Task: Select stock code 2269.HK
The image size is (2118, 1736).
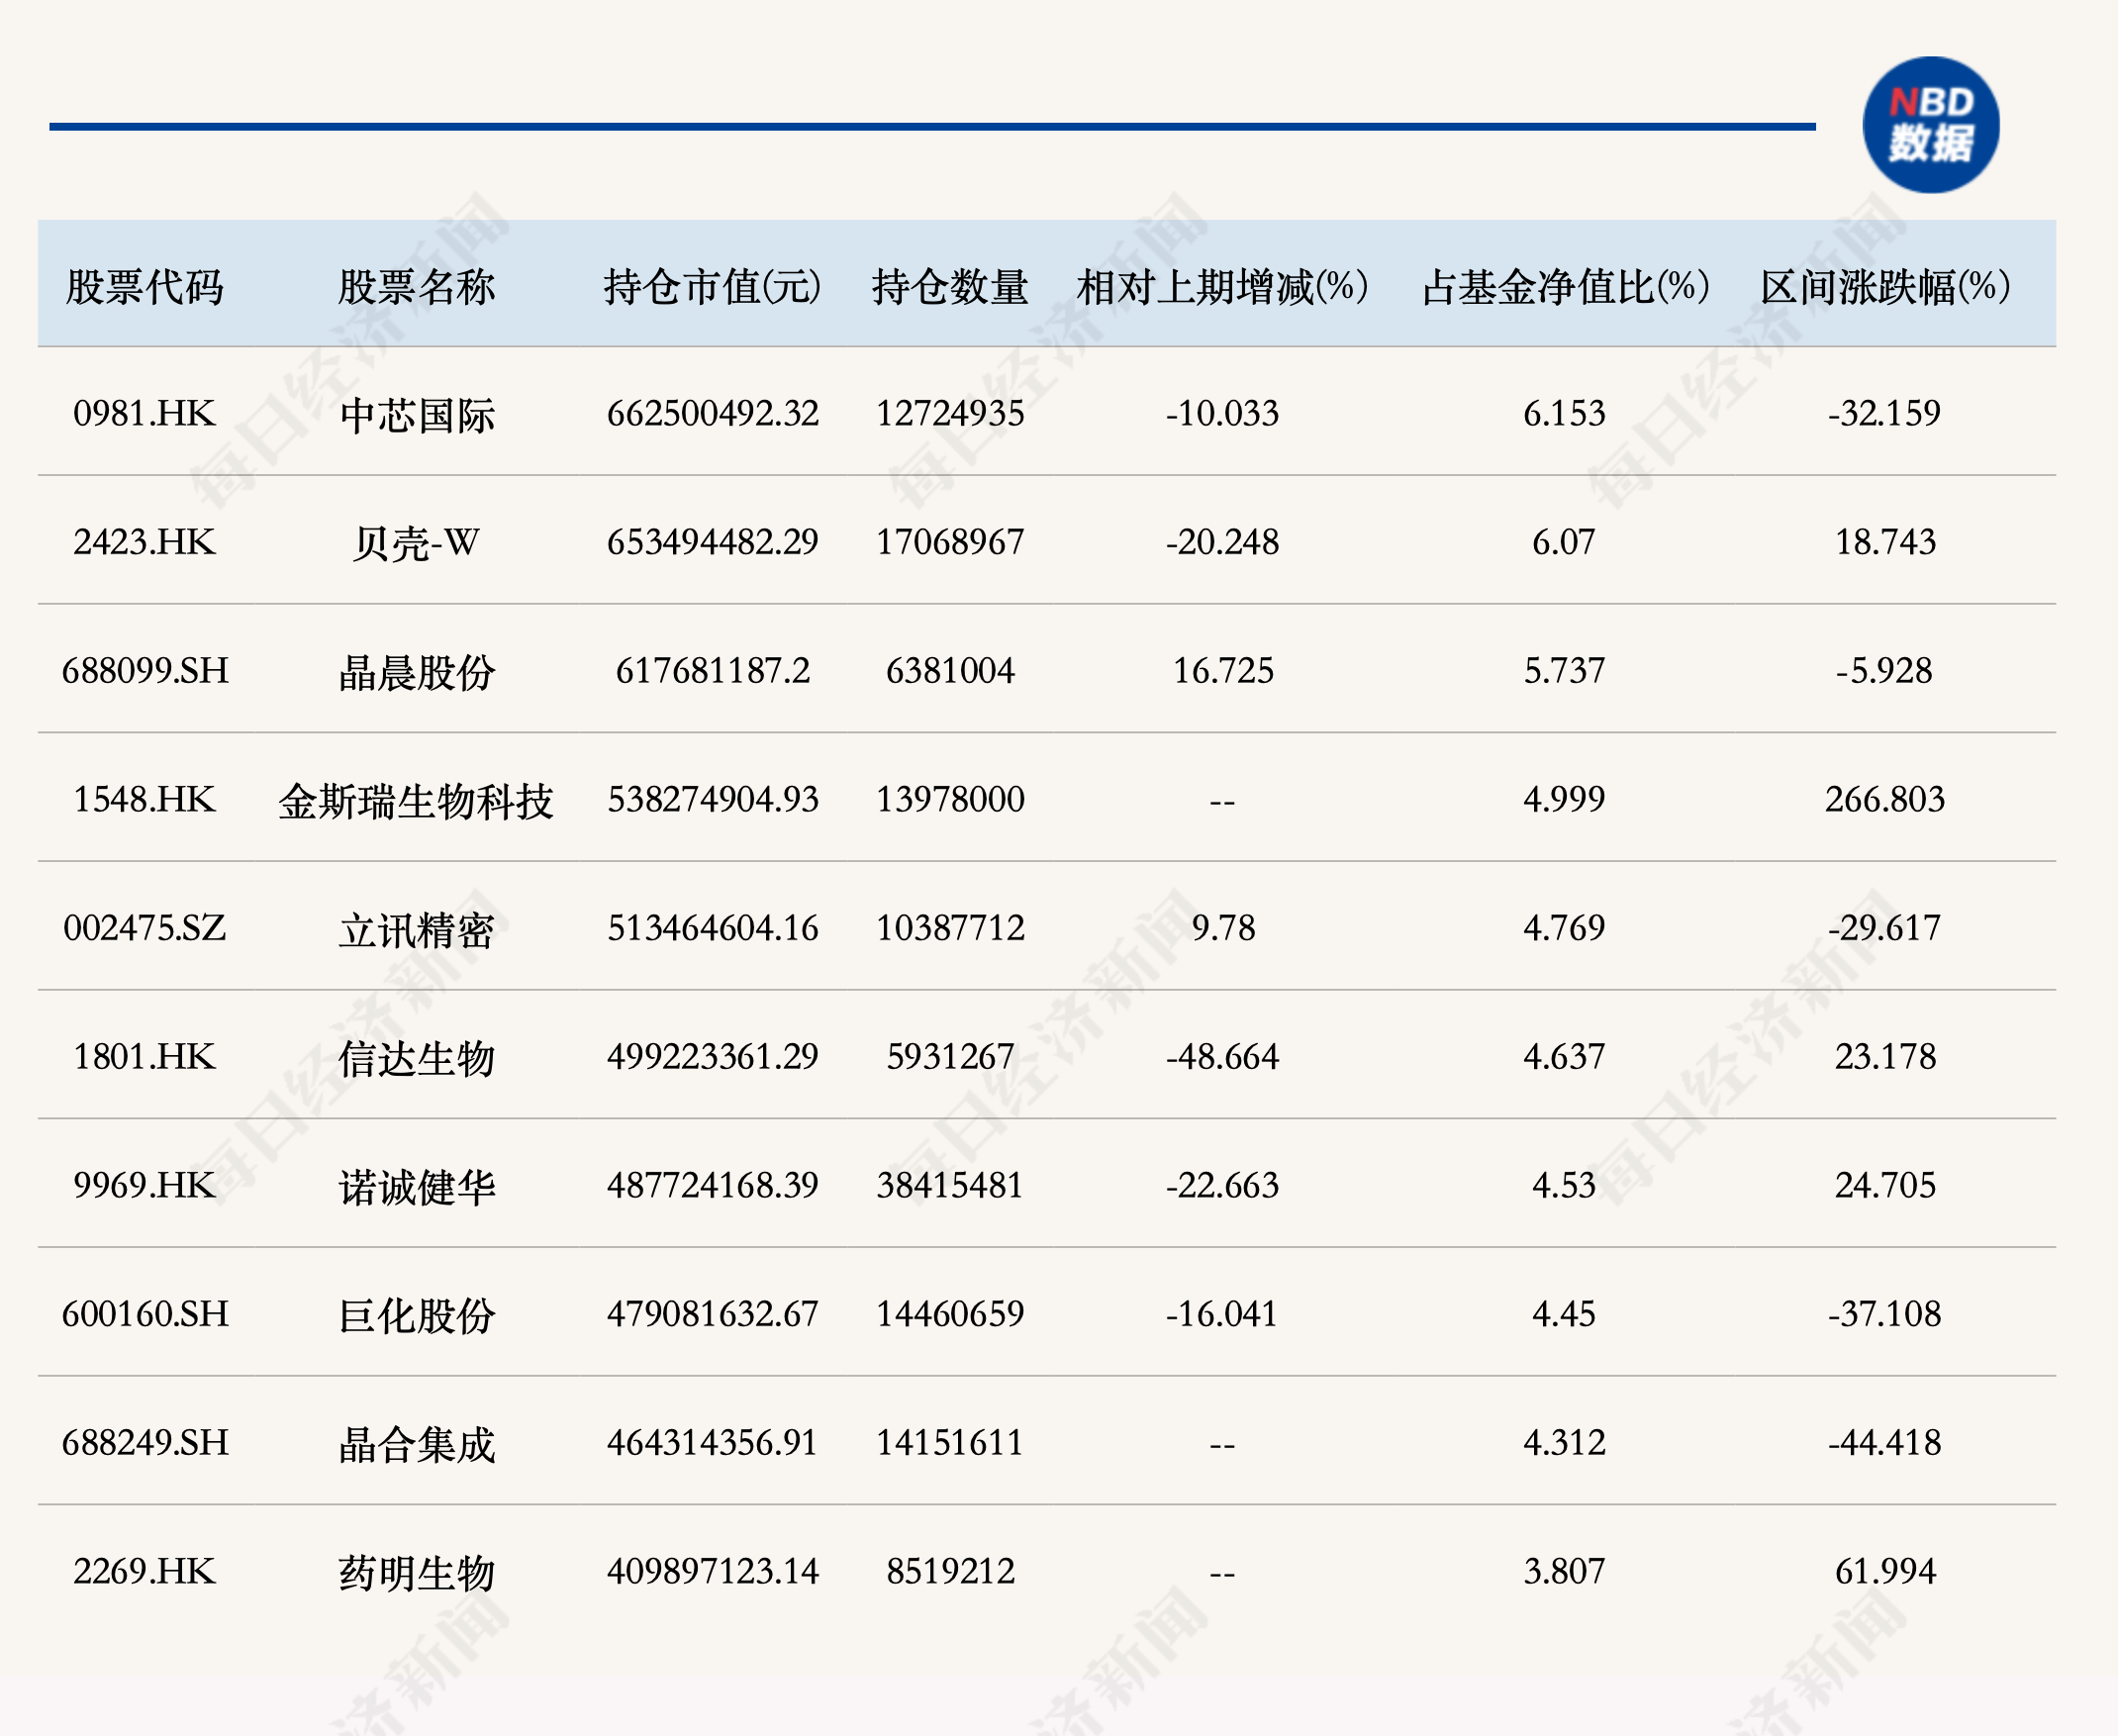Action: [x=145, y=1571]
